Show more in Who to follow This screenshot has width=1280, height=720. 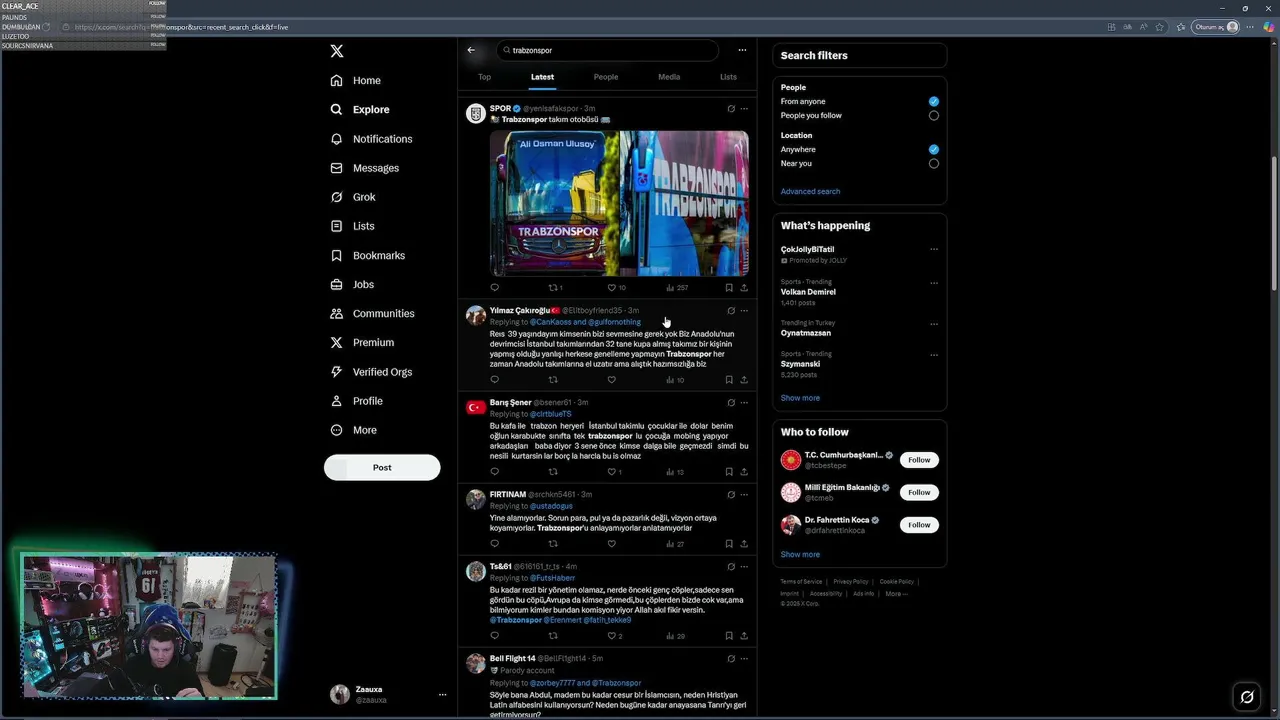tap(800, 554)
